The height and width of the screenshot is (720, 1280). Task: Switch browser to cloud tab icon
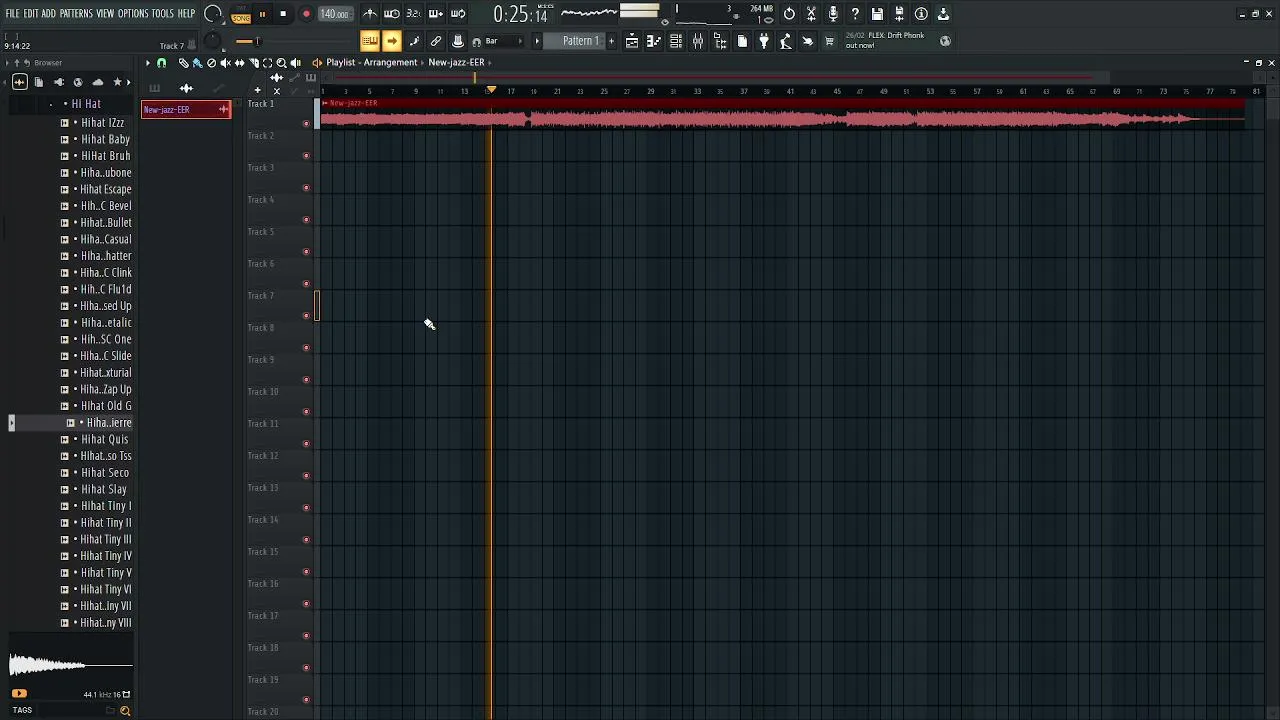pos(97,82)
